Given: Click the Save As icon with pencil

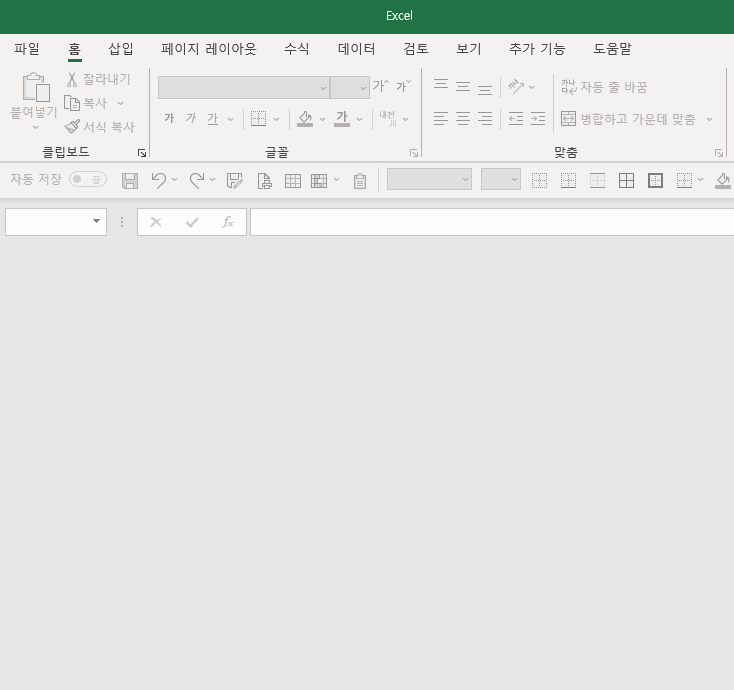Looking at the screenshot, I should [235, 180].
